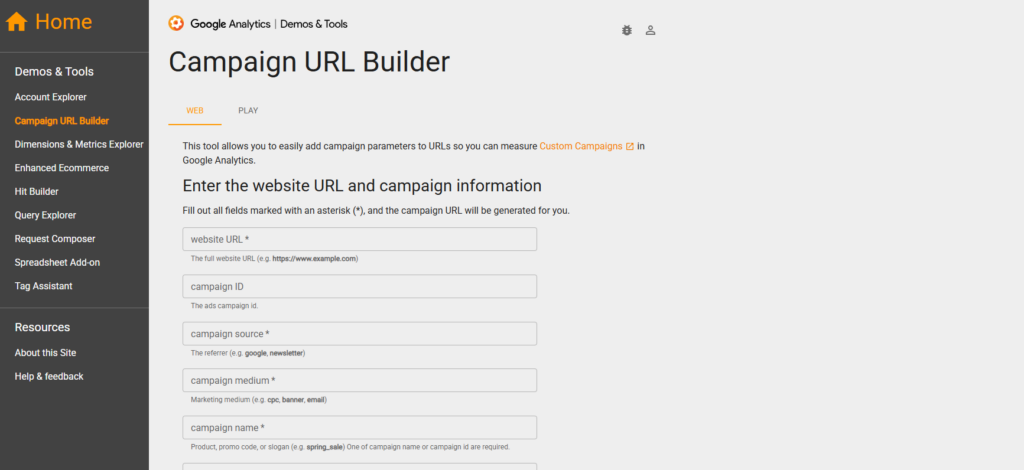Click the Campaign URL Builder page title
Image resolution: width=1024 pixels, height=470 pixels.
pyautogui.click(x=309, y=62)
